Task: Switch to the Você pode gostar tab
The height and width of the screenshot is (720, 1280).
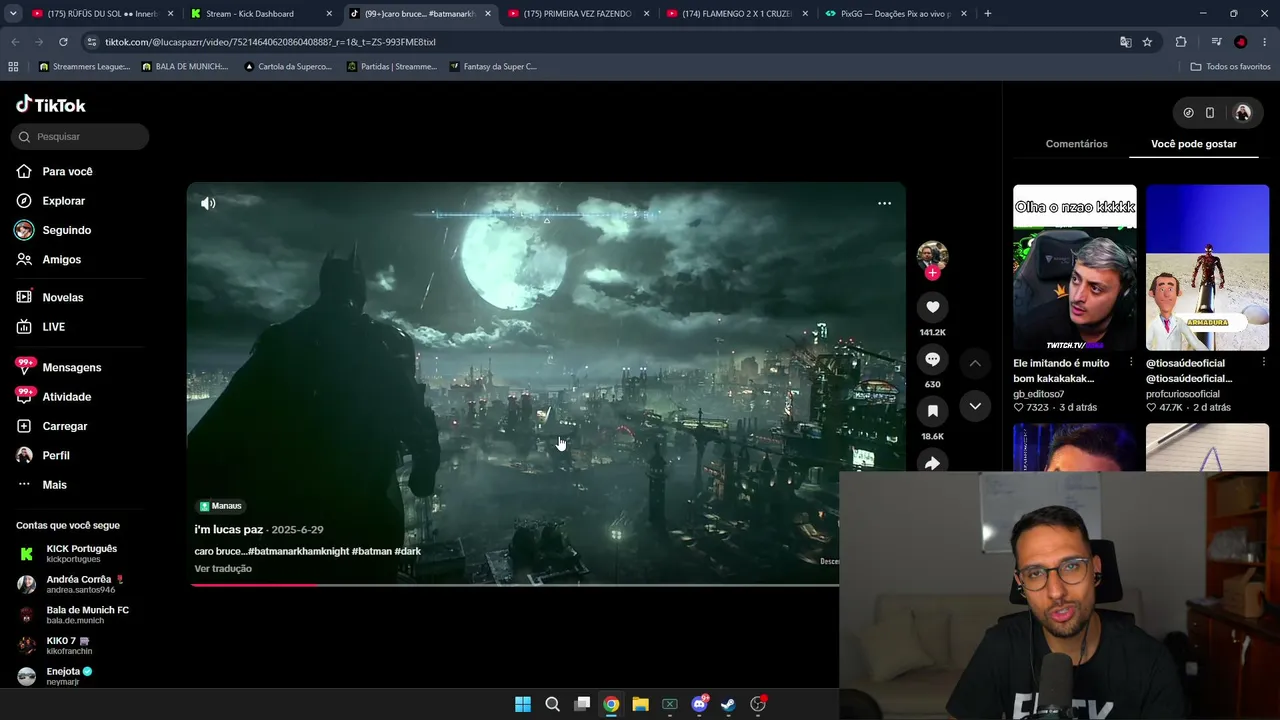Action: click(1194, 144)
